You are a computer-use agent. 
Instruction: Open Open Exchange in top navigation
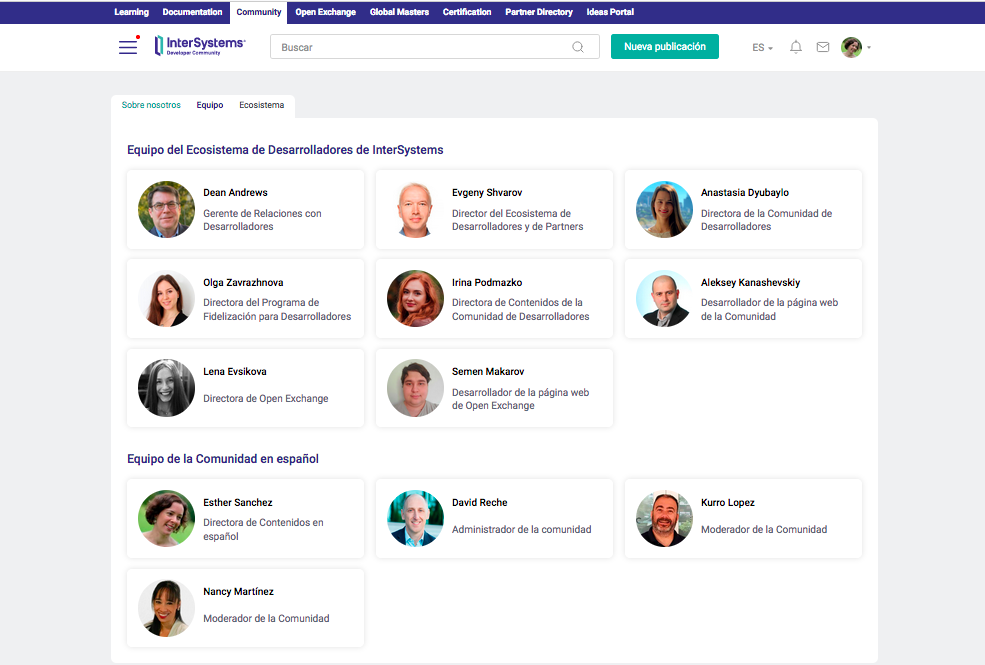326,12
